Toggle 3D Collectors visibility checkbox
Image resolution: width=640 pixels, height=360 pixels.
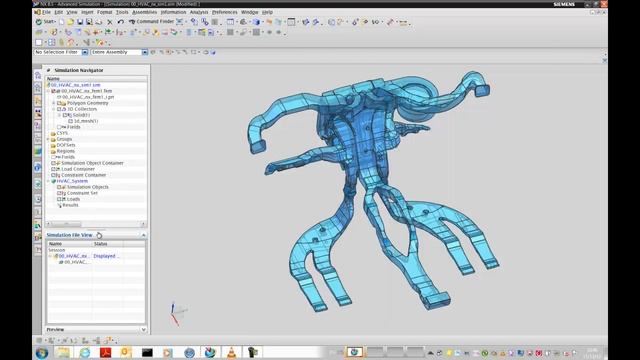[59, 109]
